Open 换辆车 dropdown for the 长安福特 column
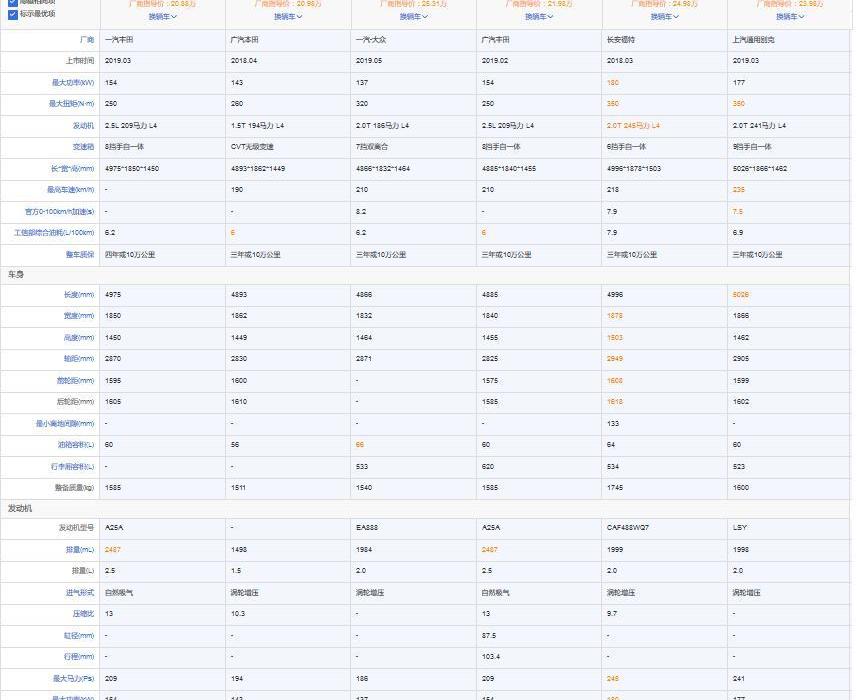This screenshot has width=858, height=700. tap(664, 17)
